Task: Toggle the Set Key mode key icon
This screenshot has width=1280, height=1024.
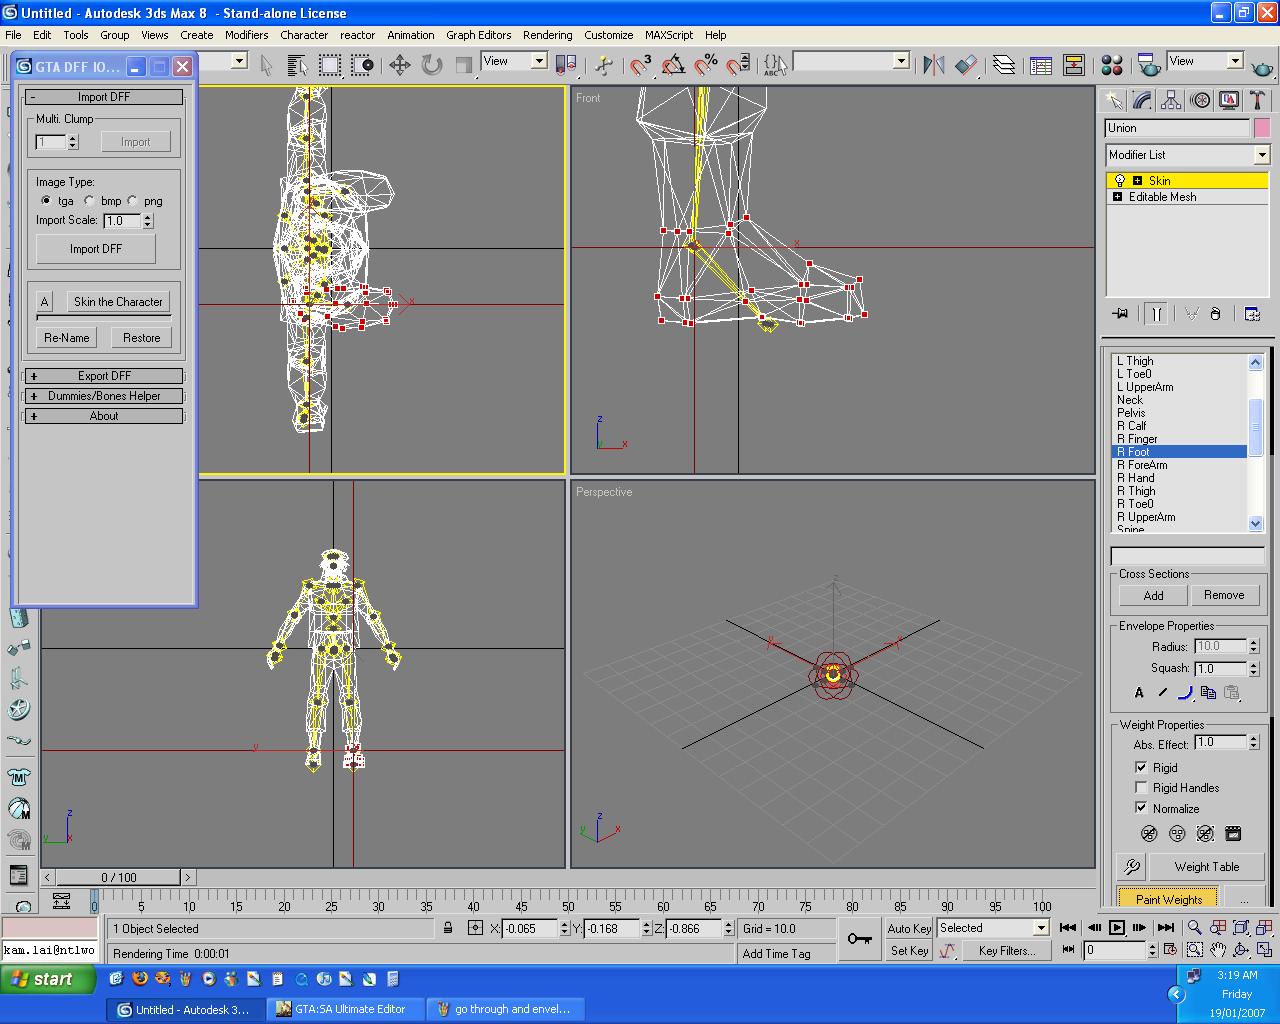Action: point(859,939)
